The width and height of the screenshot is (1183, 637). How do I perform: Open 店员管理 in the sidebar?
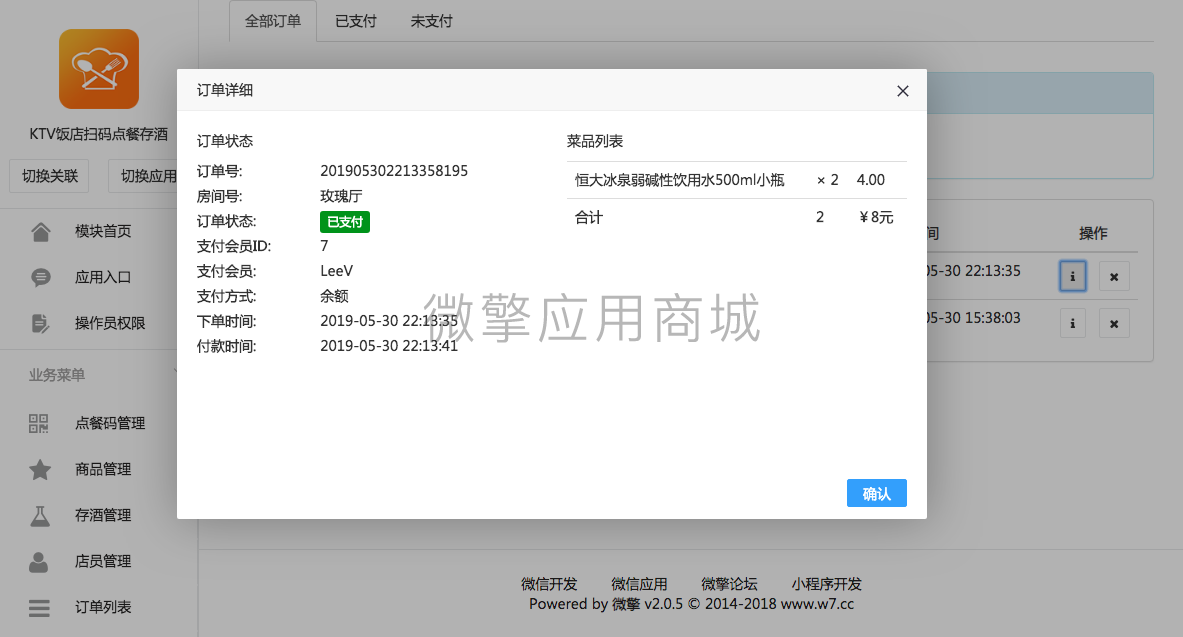tap(103, 562)
